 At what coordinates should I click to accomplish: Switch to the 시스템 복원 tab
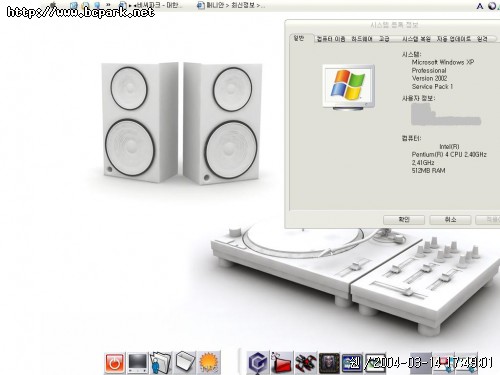click(416, 39)
